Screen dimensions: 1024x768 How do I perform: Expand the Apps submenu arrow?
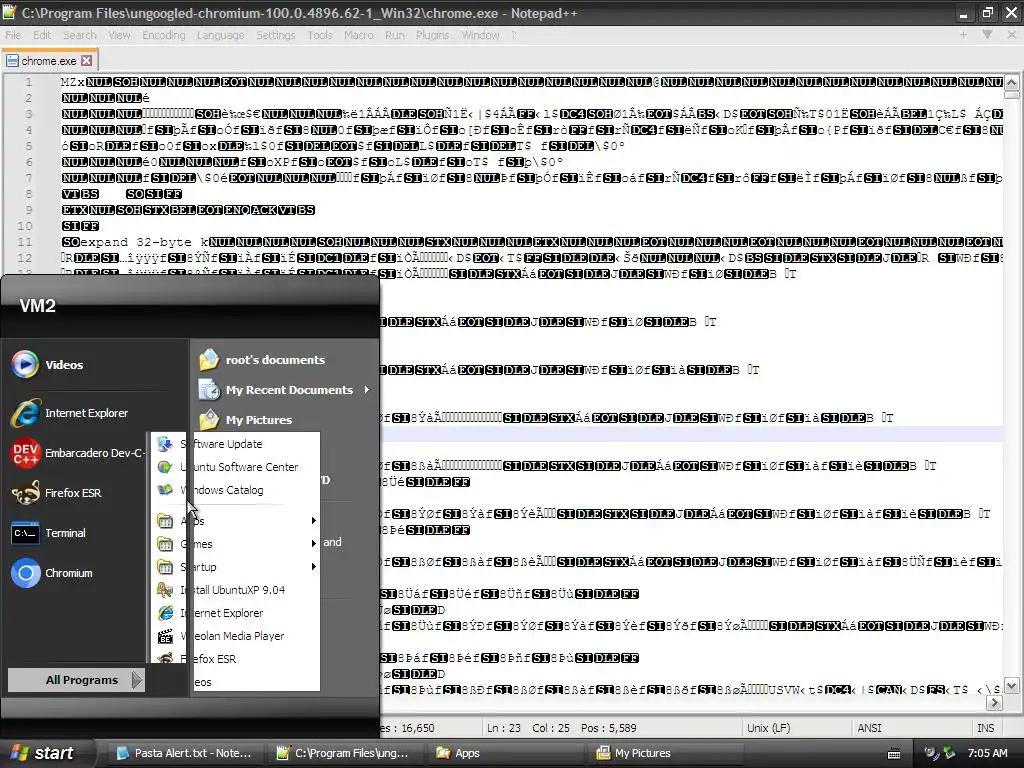pyautogui.click(x=313, y=520)
